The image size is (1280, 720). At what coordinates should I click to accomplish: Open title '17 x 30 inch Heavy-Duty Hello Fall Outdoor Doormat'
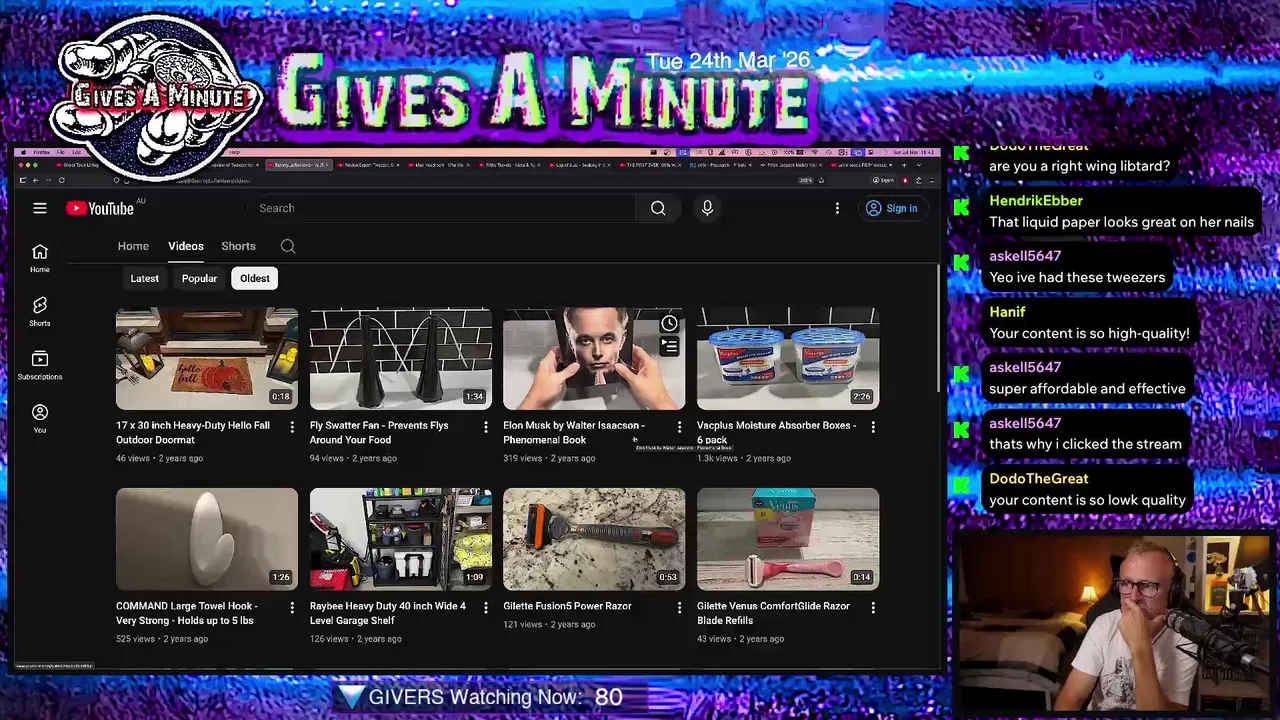tap(193, 432)
